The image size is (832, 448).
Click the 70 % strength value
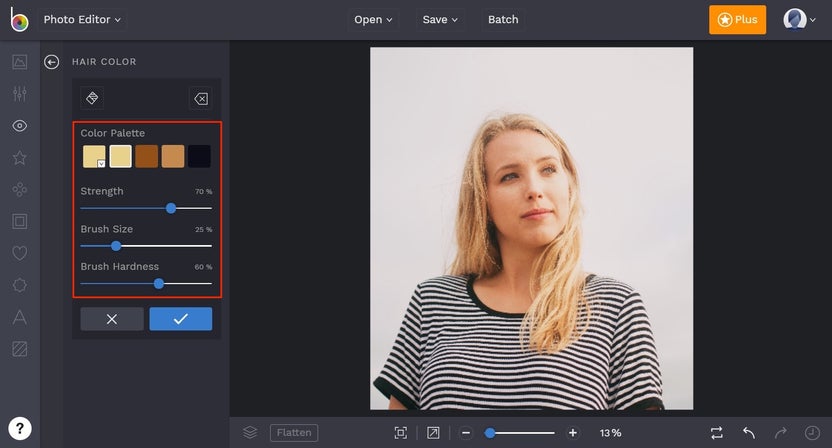pos(203,192)
